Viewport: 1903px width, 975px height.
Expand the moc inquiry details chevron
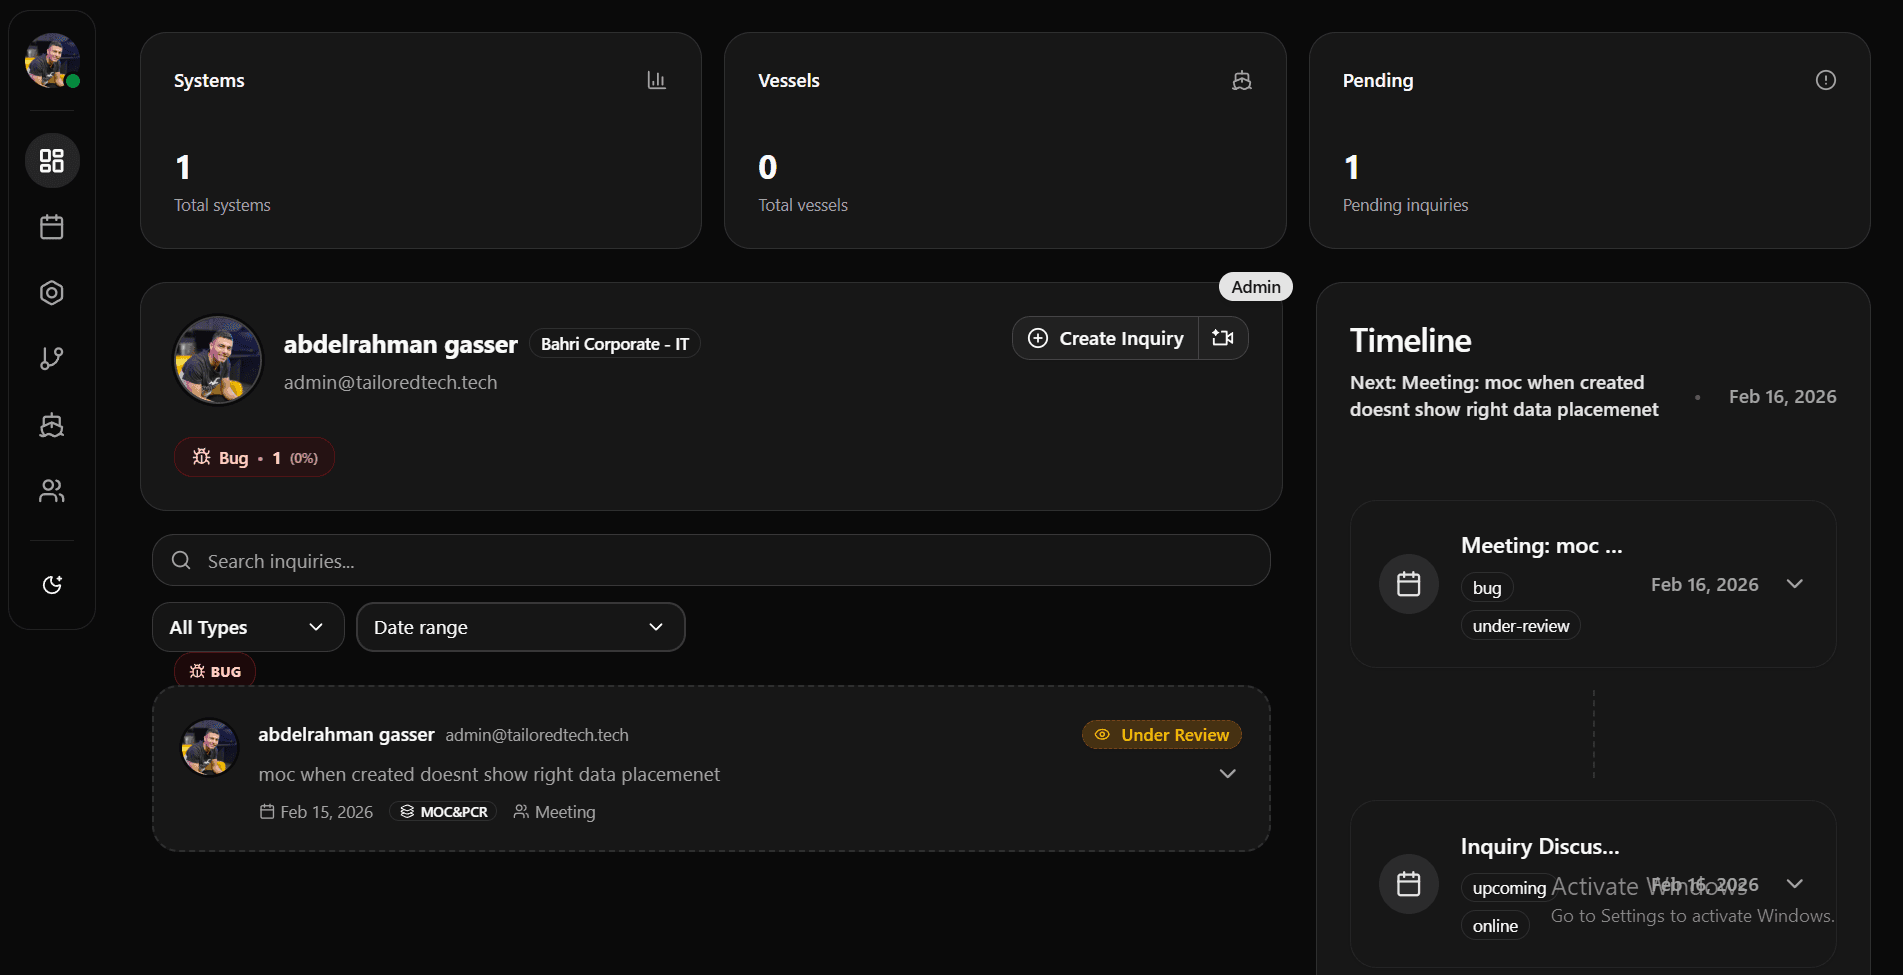(x=1227, y=773)
